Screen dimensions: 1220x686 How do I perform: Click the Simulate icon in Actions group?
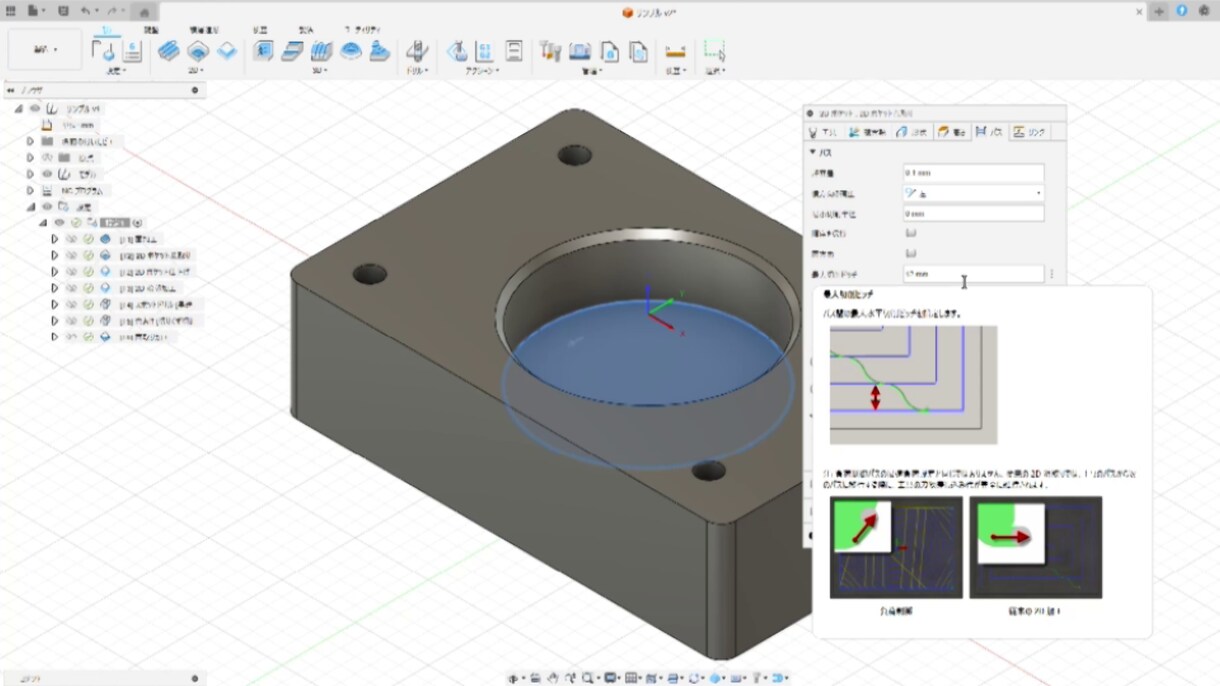click(x=457, y=51)
